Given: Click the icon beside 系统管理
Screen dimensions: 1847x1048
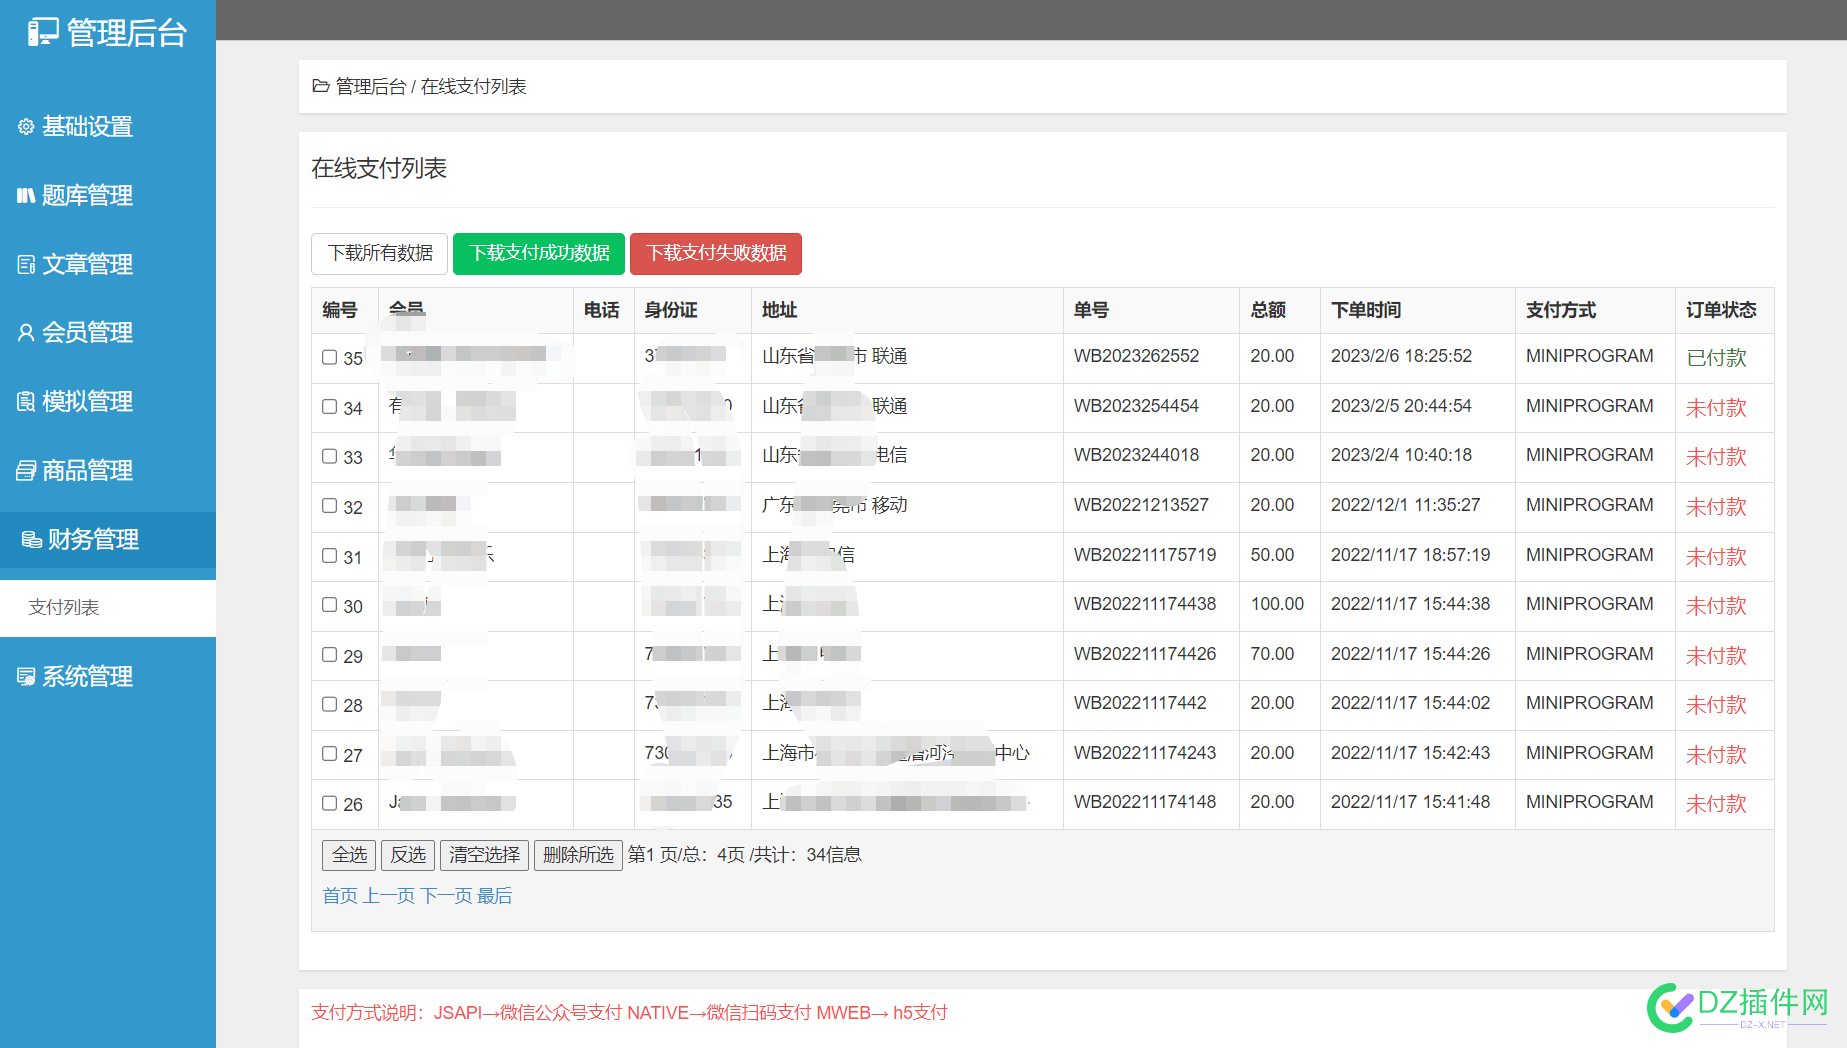Looking at the screenshot, I should point(26,676).
